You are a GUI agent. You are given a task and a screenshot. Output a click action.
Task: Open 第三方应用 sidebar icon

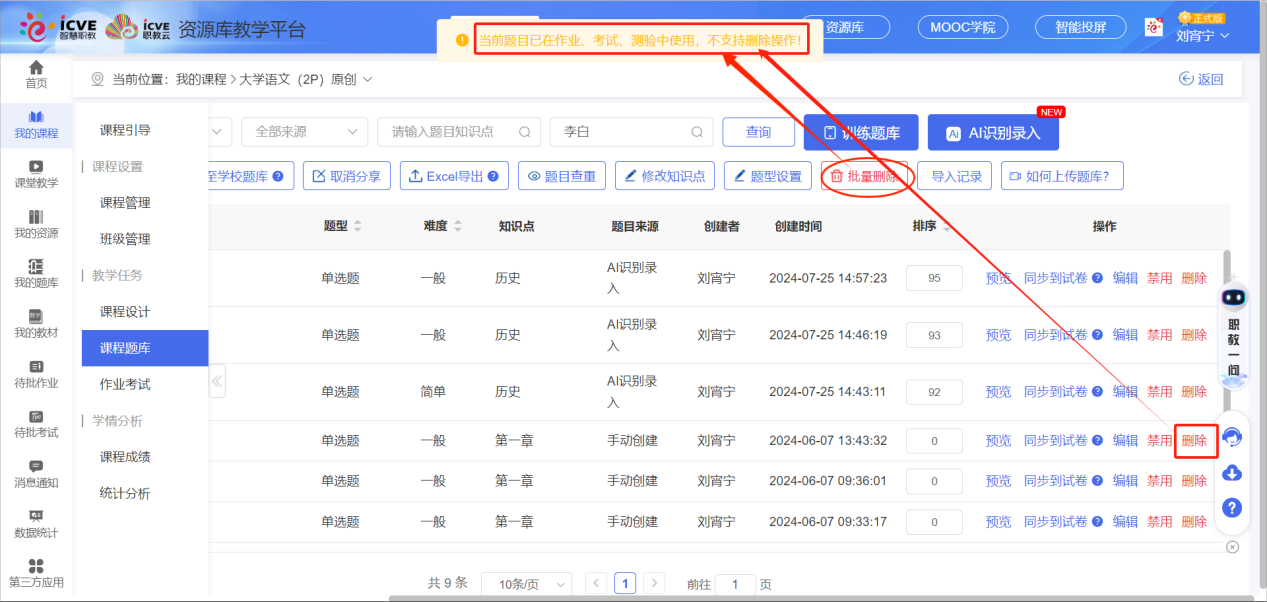[36, 573]
